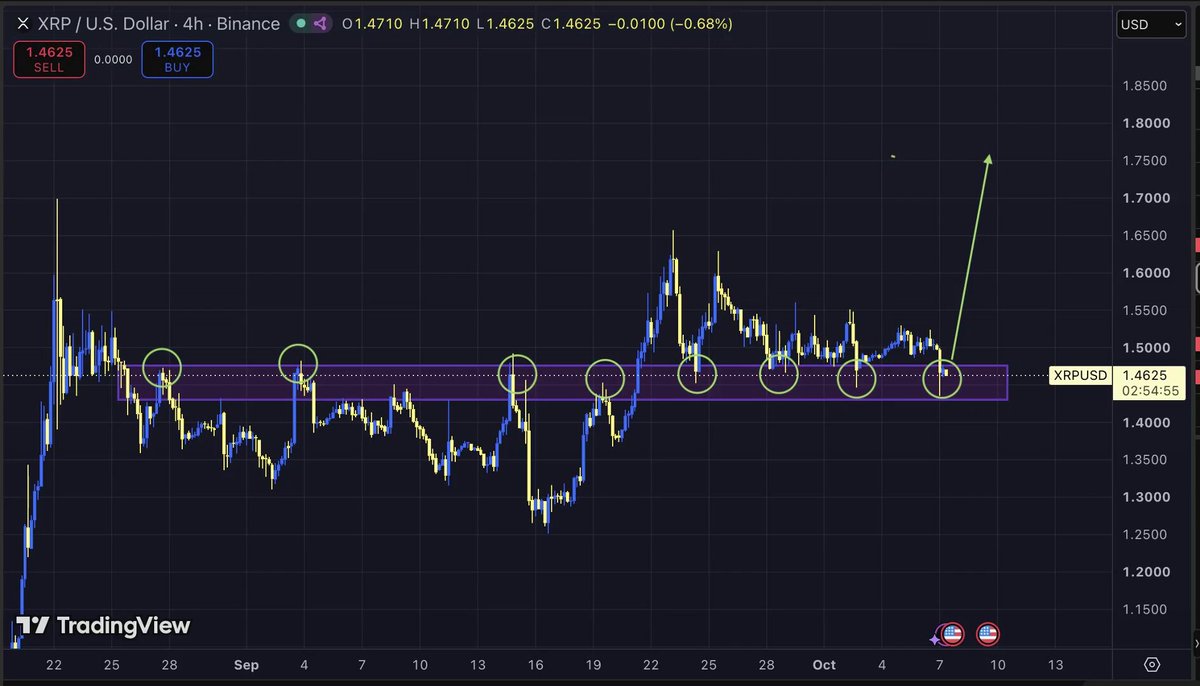Open the purple data-source icon beside Binance
The width and height of the screenshot is (1200, 686).
(321, 23)
